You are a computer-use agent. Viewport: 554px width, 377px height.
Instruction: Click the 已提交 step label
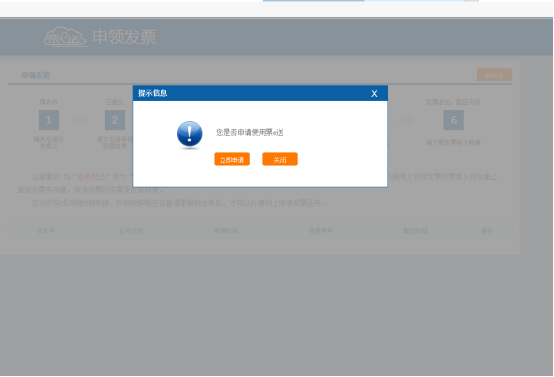115,102
